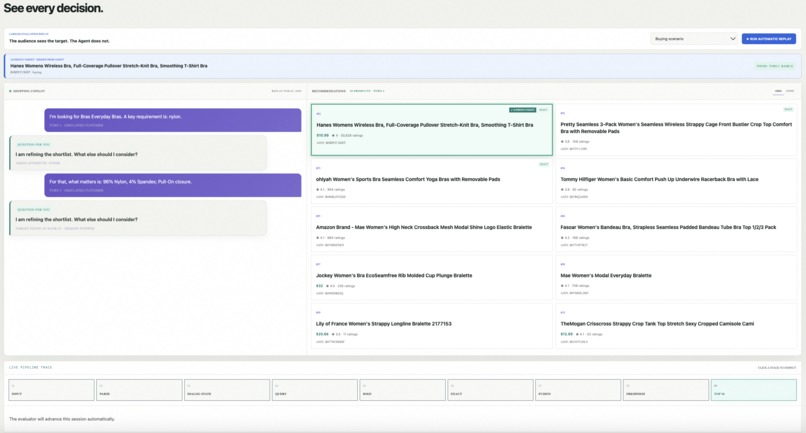Click the Recommendations panel header label
Viewport: 806px width, 433px height.
[329, 91]
